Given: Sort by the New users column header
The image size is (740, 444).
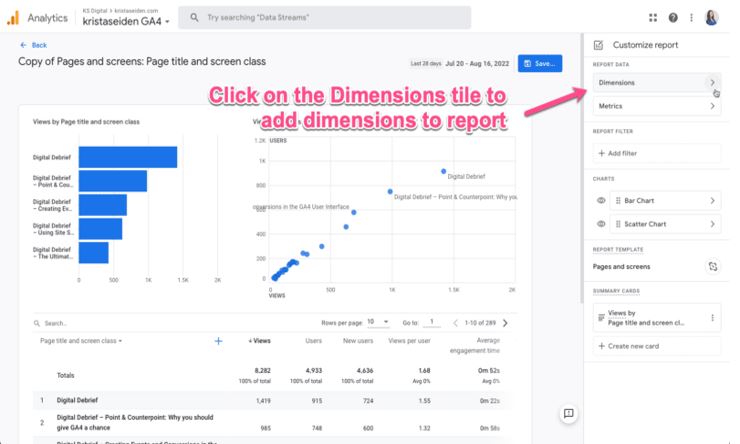Looking at the screenshot, I should pos(358,341).
